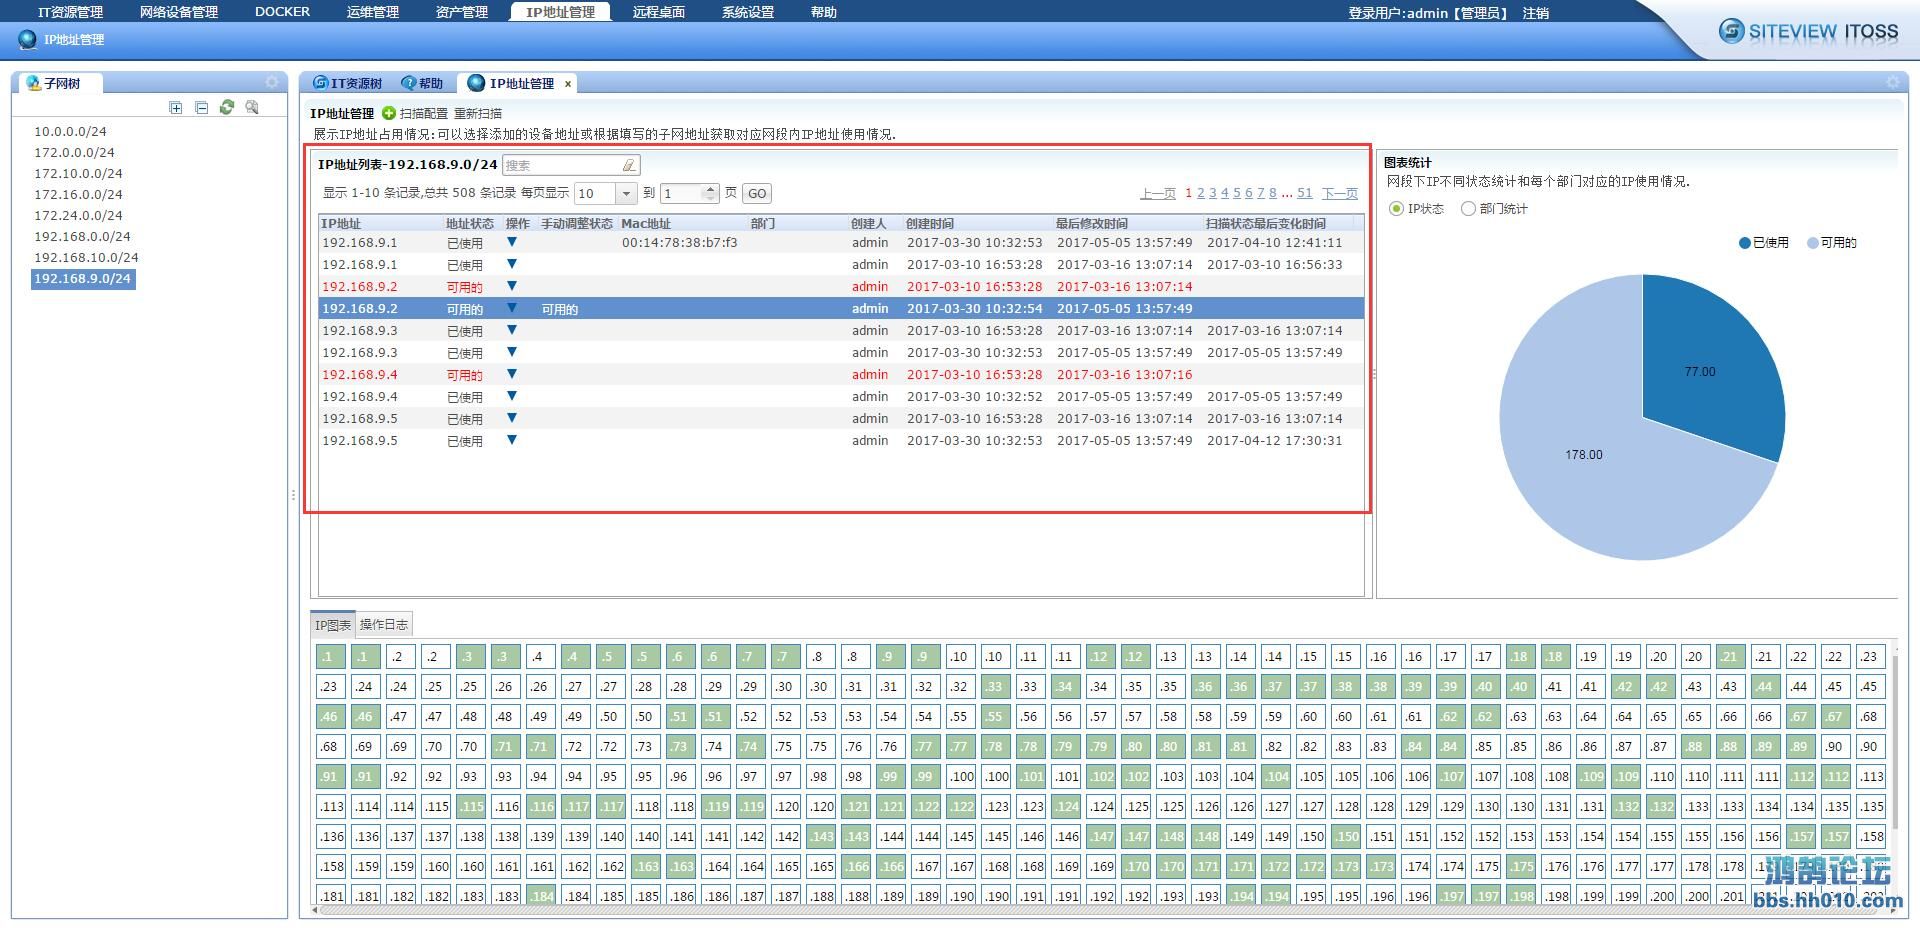
Task: Jump to page 51 link
Action: click(1305, 193)
